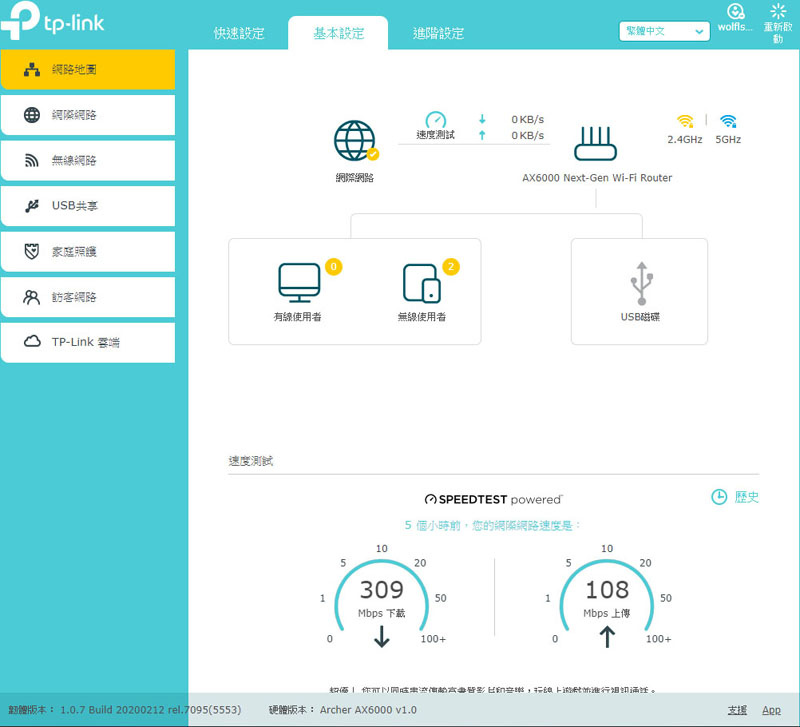Open speed test history clock icon
Image resolution: width=800 pixels, height=727 pixels.
click(x=719, y=496)
